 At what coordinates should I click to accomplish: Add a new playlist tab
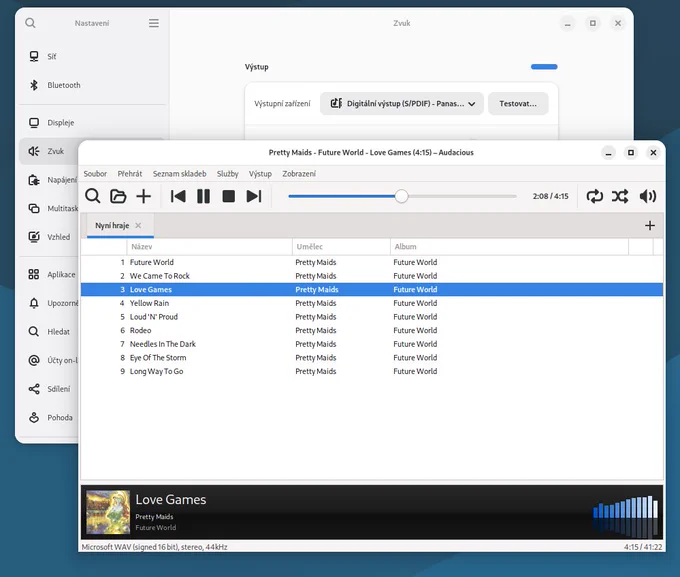coord(650,226)
